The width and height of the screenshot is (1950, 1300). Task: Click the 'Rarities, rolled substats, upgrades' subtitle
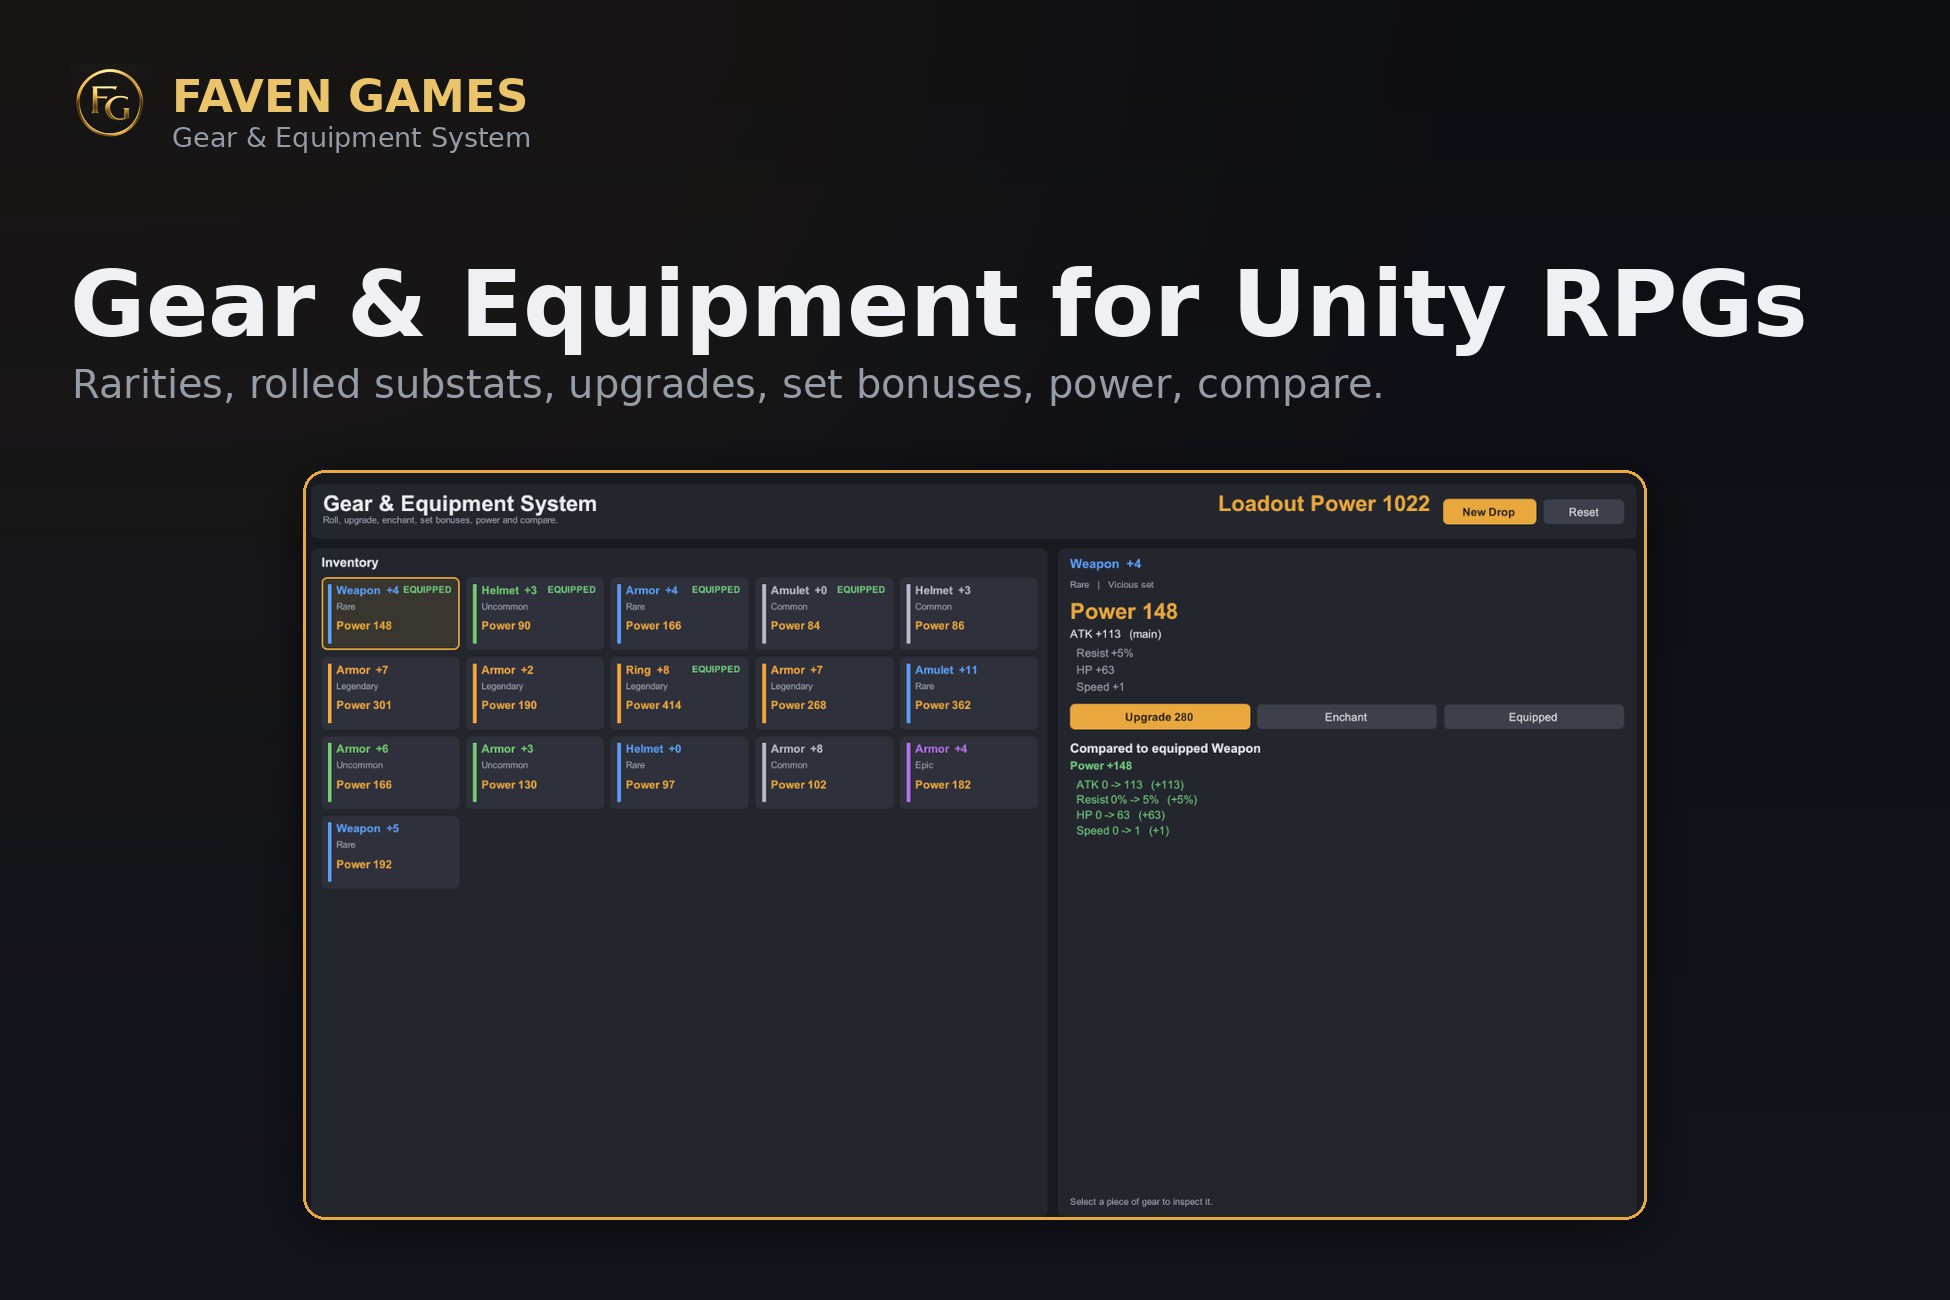(728, 384)
